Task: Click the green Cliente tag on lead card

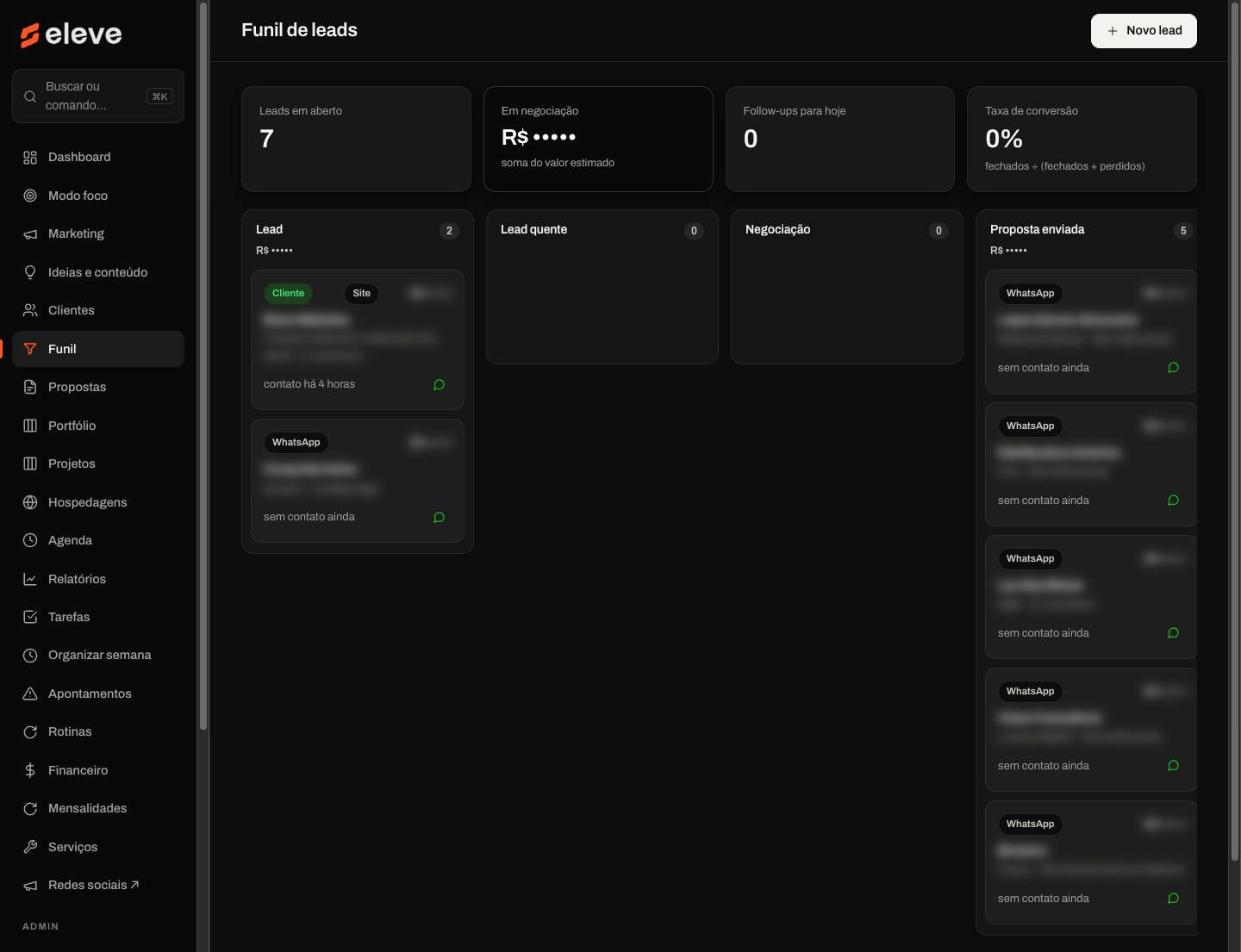Action: coord(288,293)
